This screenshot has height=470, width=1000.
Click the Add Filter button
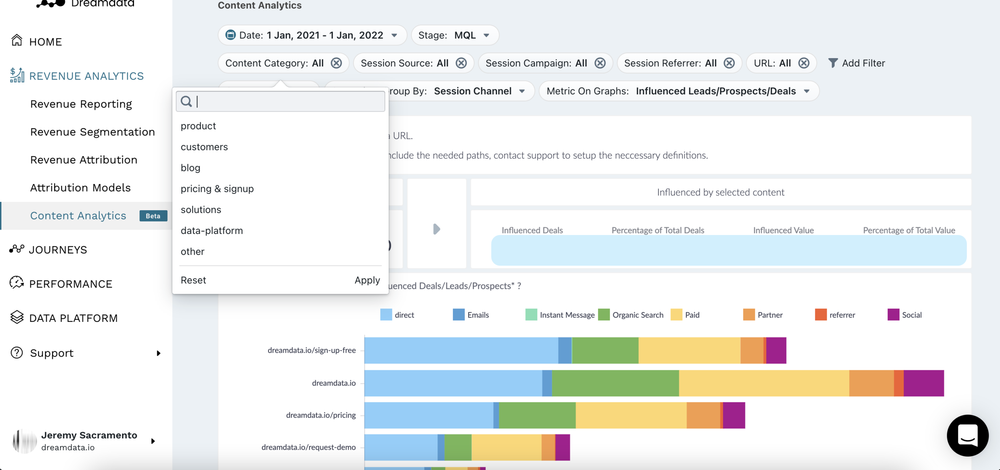pyautogui.click(x=857, y=63)
